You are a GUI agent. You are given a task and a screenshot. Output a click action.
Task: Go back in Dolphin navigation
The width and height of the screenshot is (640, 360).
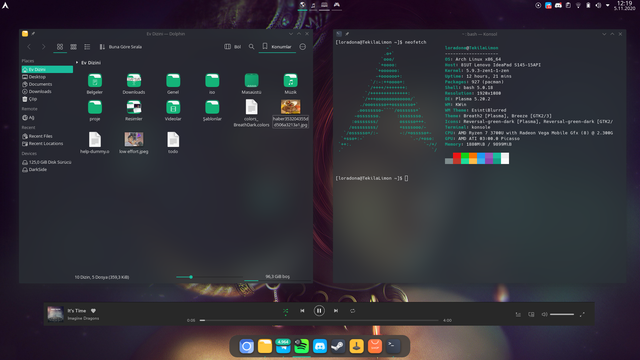coord(29,47)
